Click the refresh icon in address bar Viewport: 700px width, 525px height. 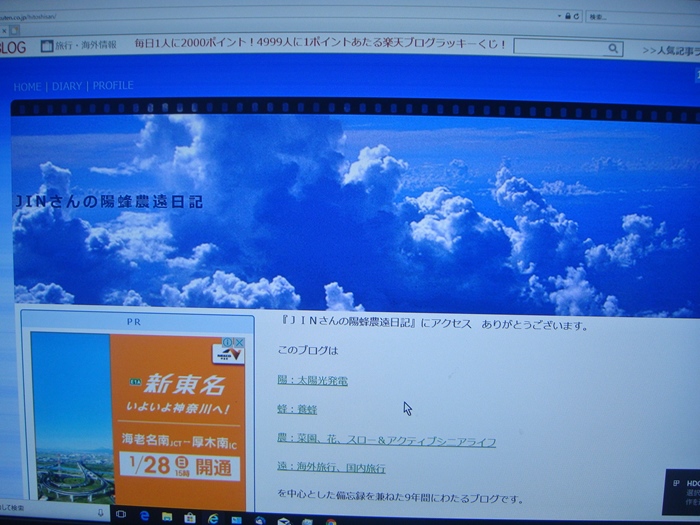[x=576, y=16]
